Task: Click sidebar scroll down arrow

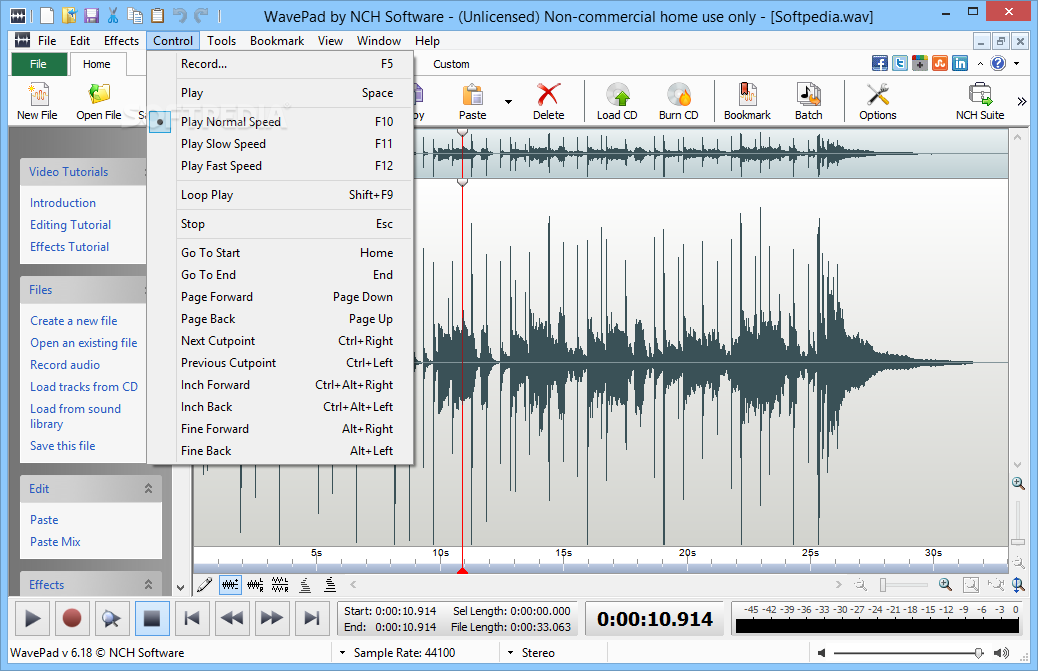Action: [180, 587]
